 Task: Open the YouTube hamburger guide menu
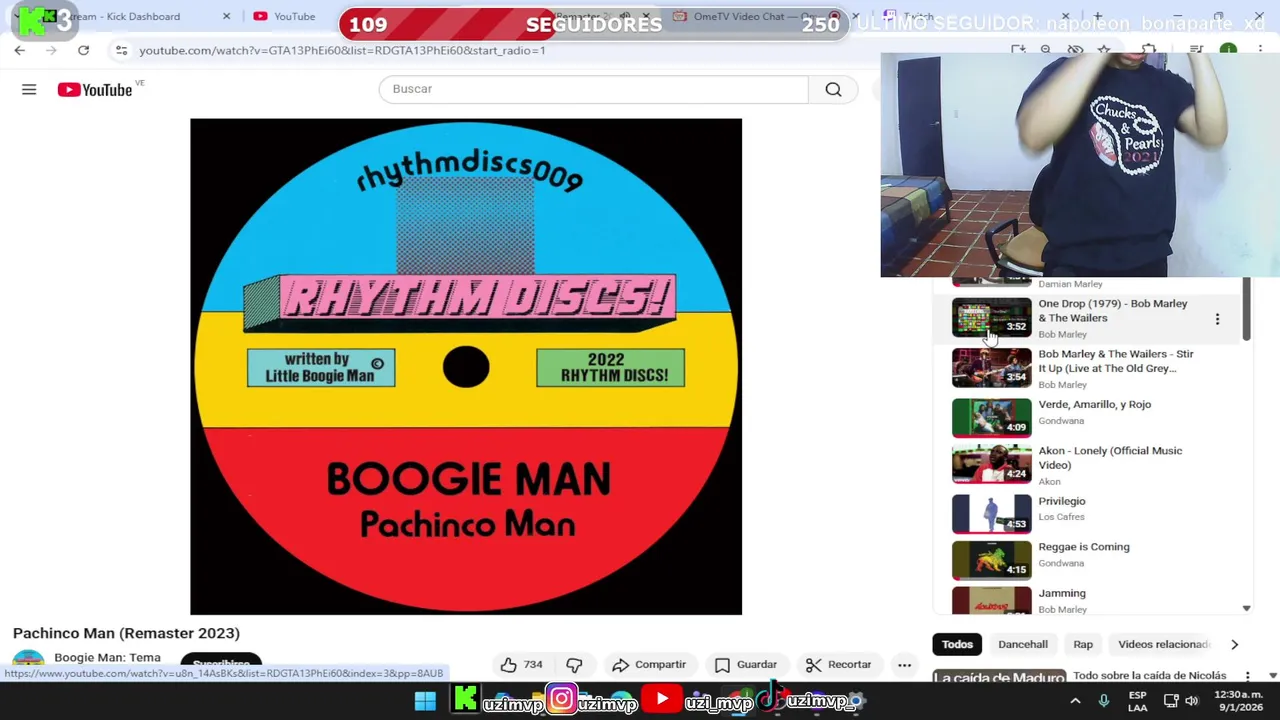tap(29, 90)
